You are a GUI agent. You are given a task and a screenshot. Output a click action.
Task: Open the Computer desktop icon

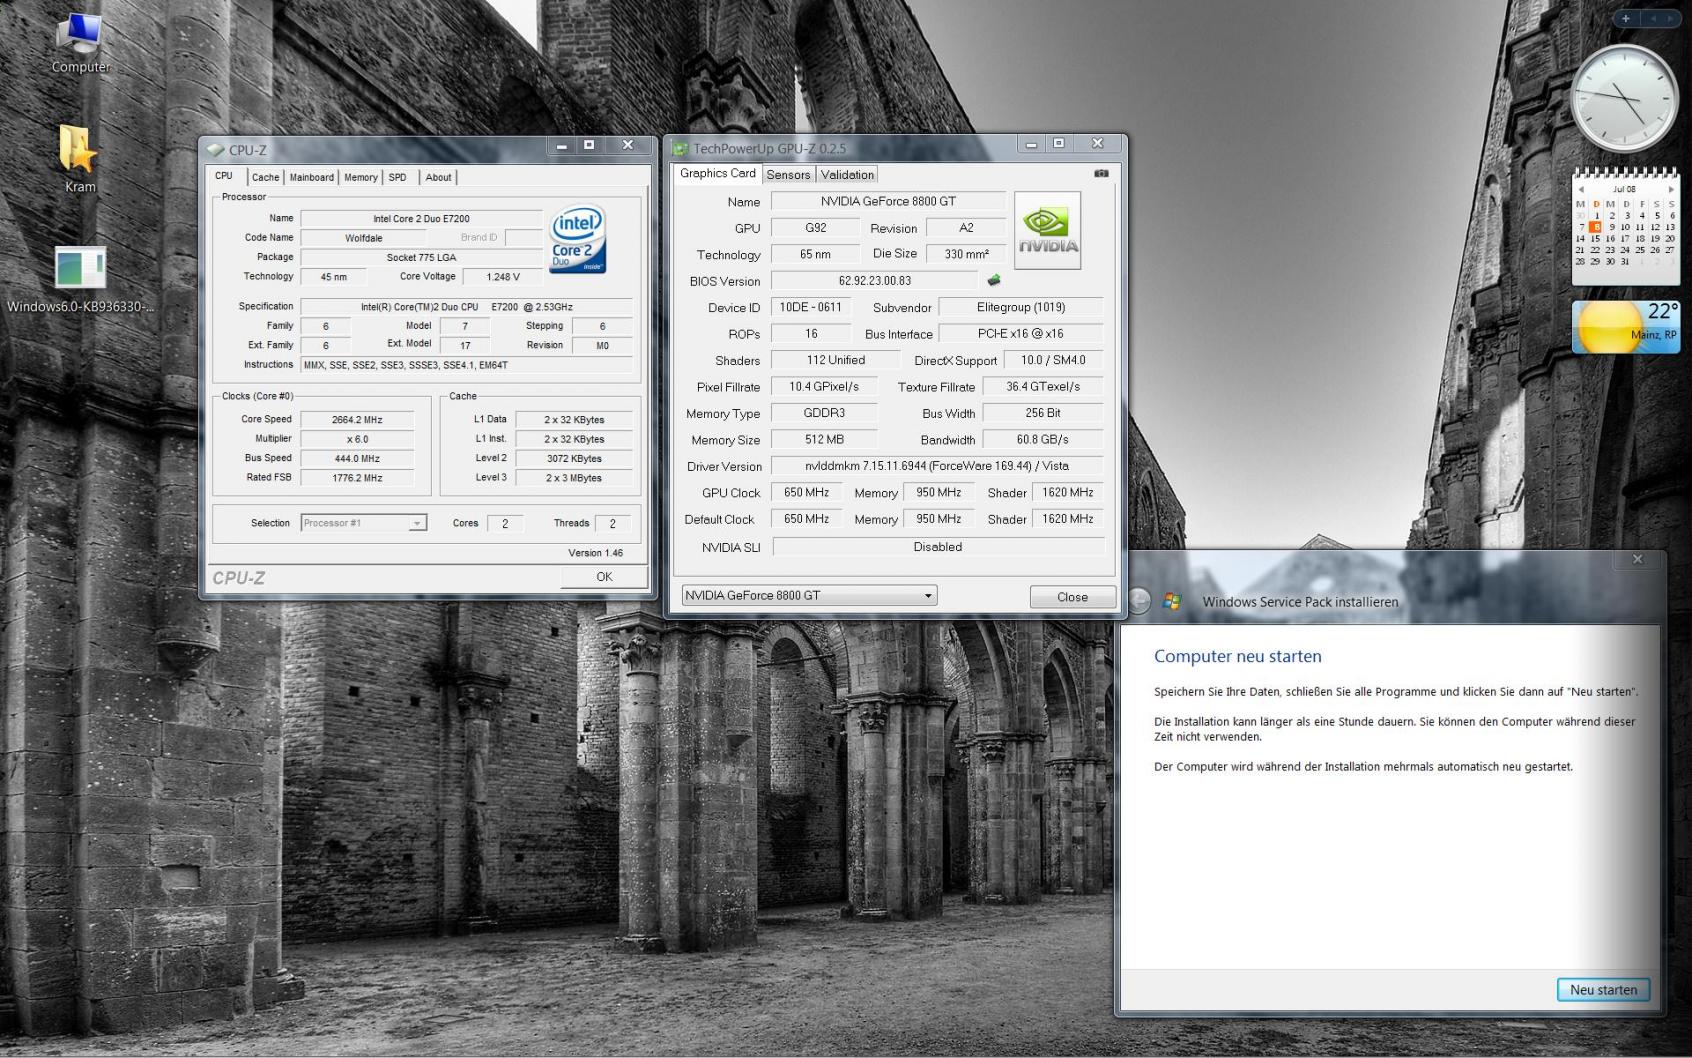[80, 44]
